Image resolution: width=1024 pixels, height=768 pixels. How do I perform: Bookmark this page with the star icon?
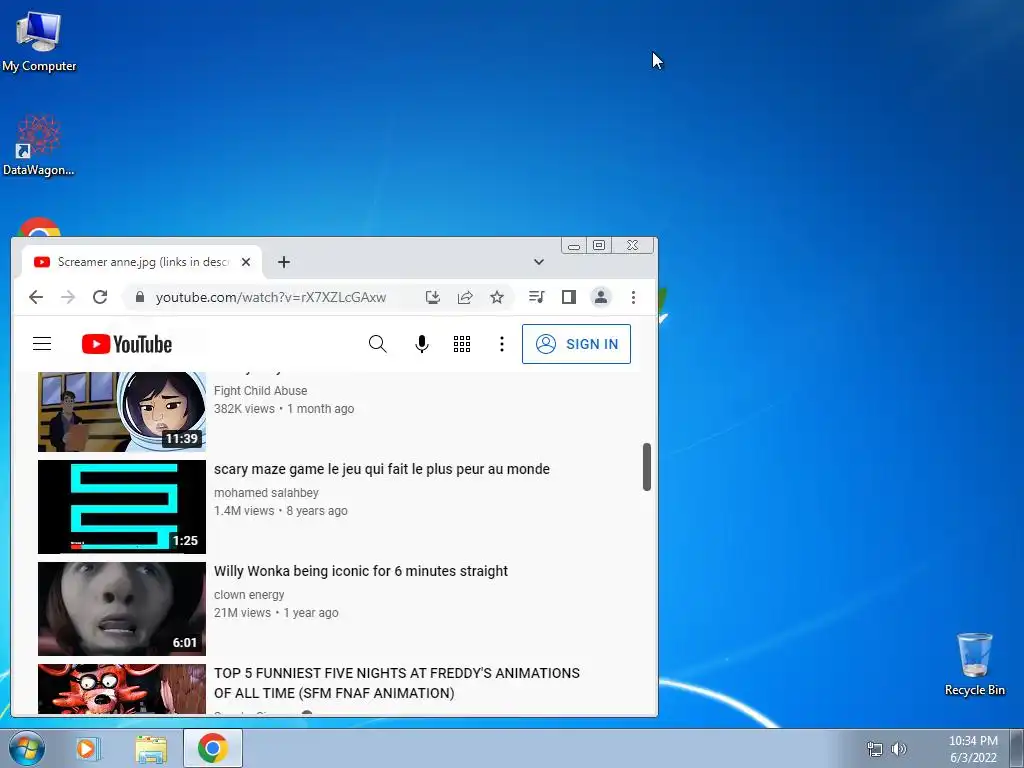497,297
